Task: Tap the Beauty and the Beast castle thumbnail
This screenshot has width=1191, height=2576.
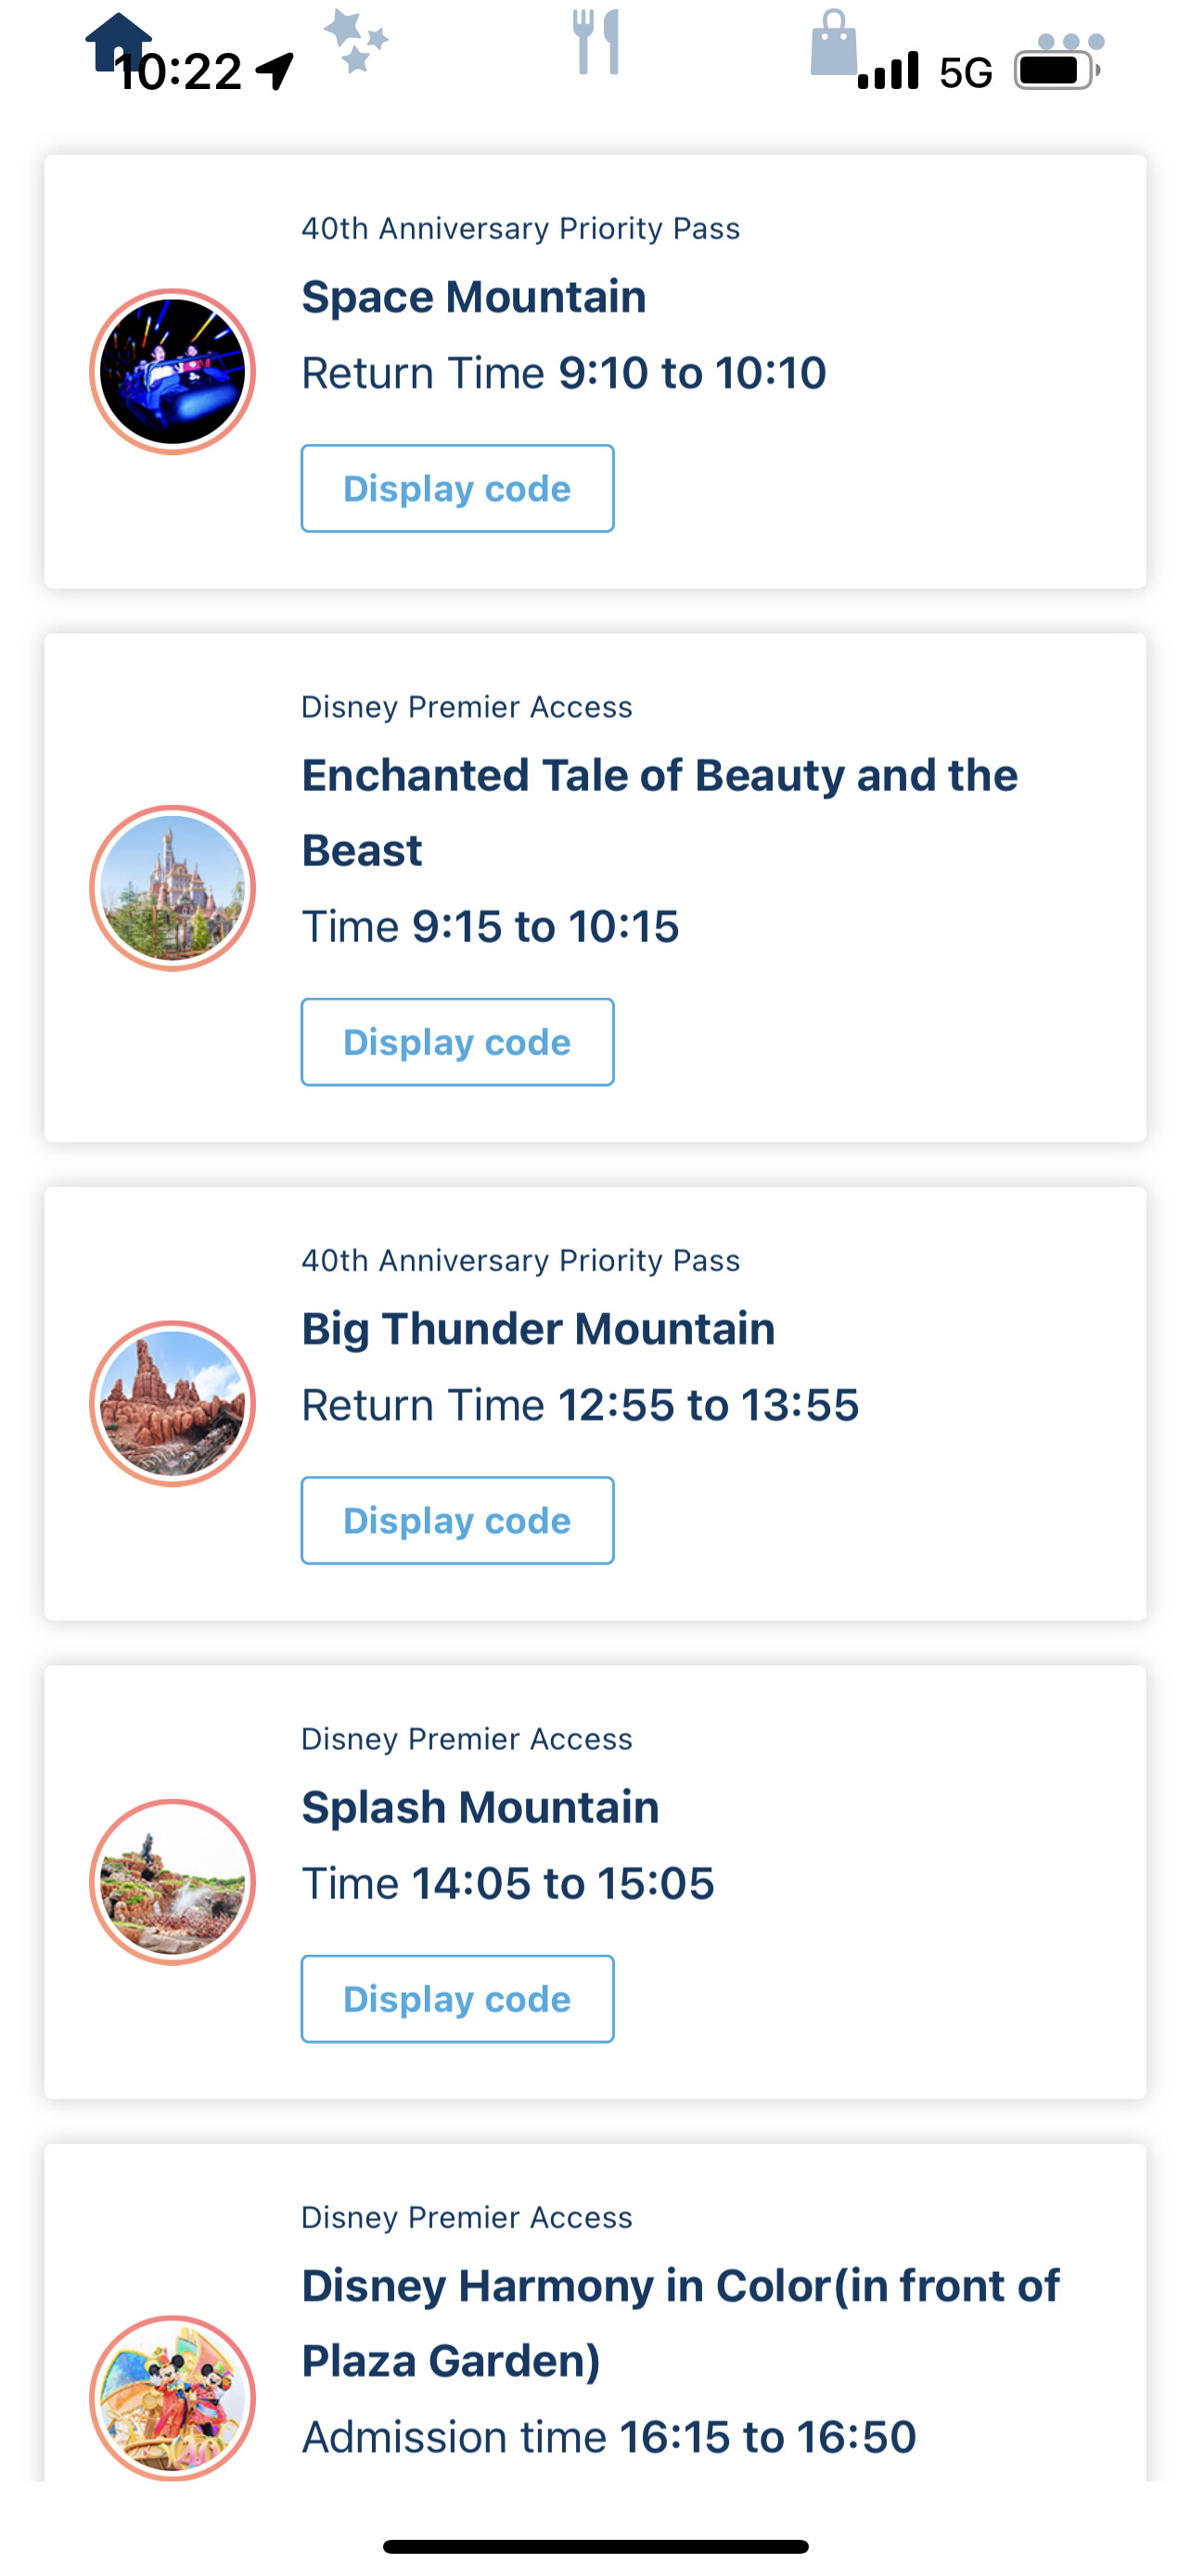Action: click(x=173, y=887)
